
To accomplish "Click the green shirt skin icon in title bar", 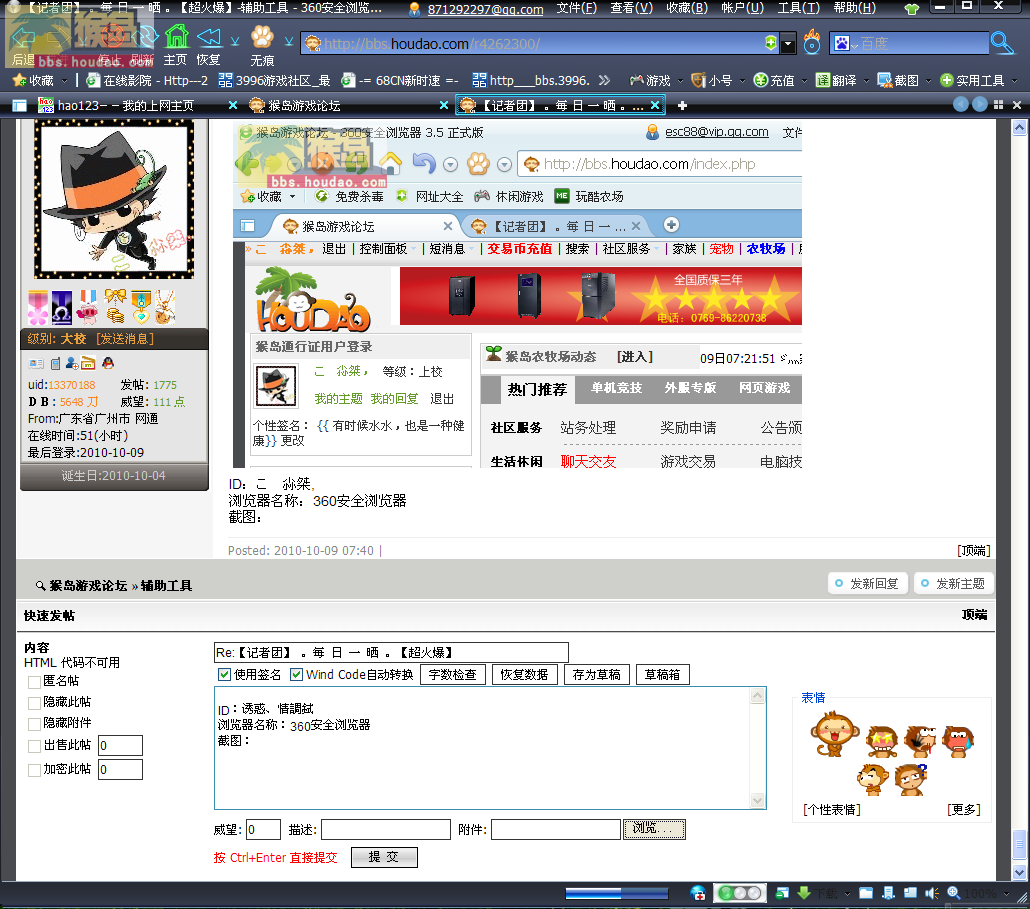I will pos(912,9).
